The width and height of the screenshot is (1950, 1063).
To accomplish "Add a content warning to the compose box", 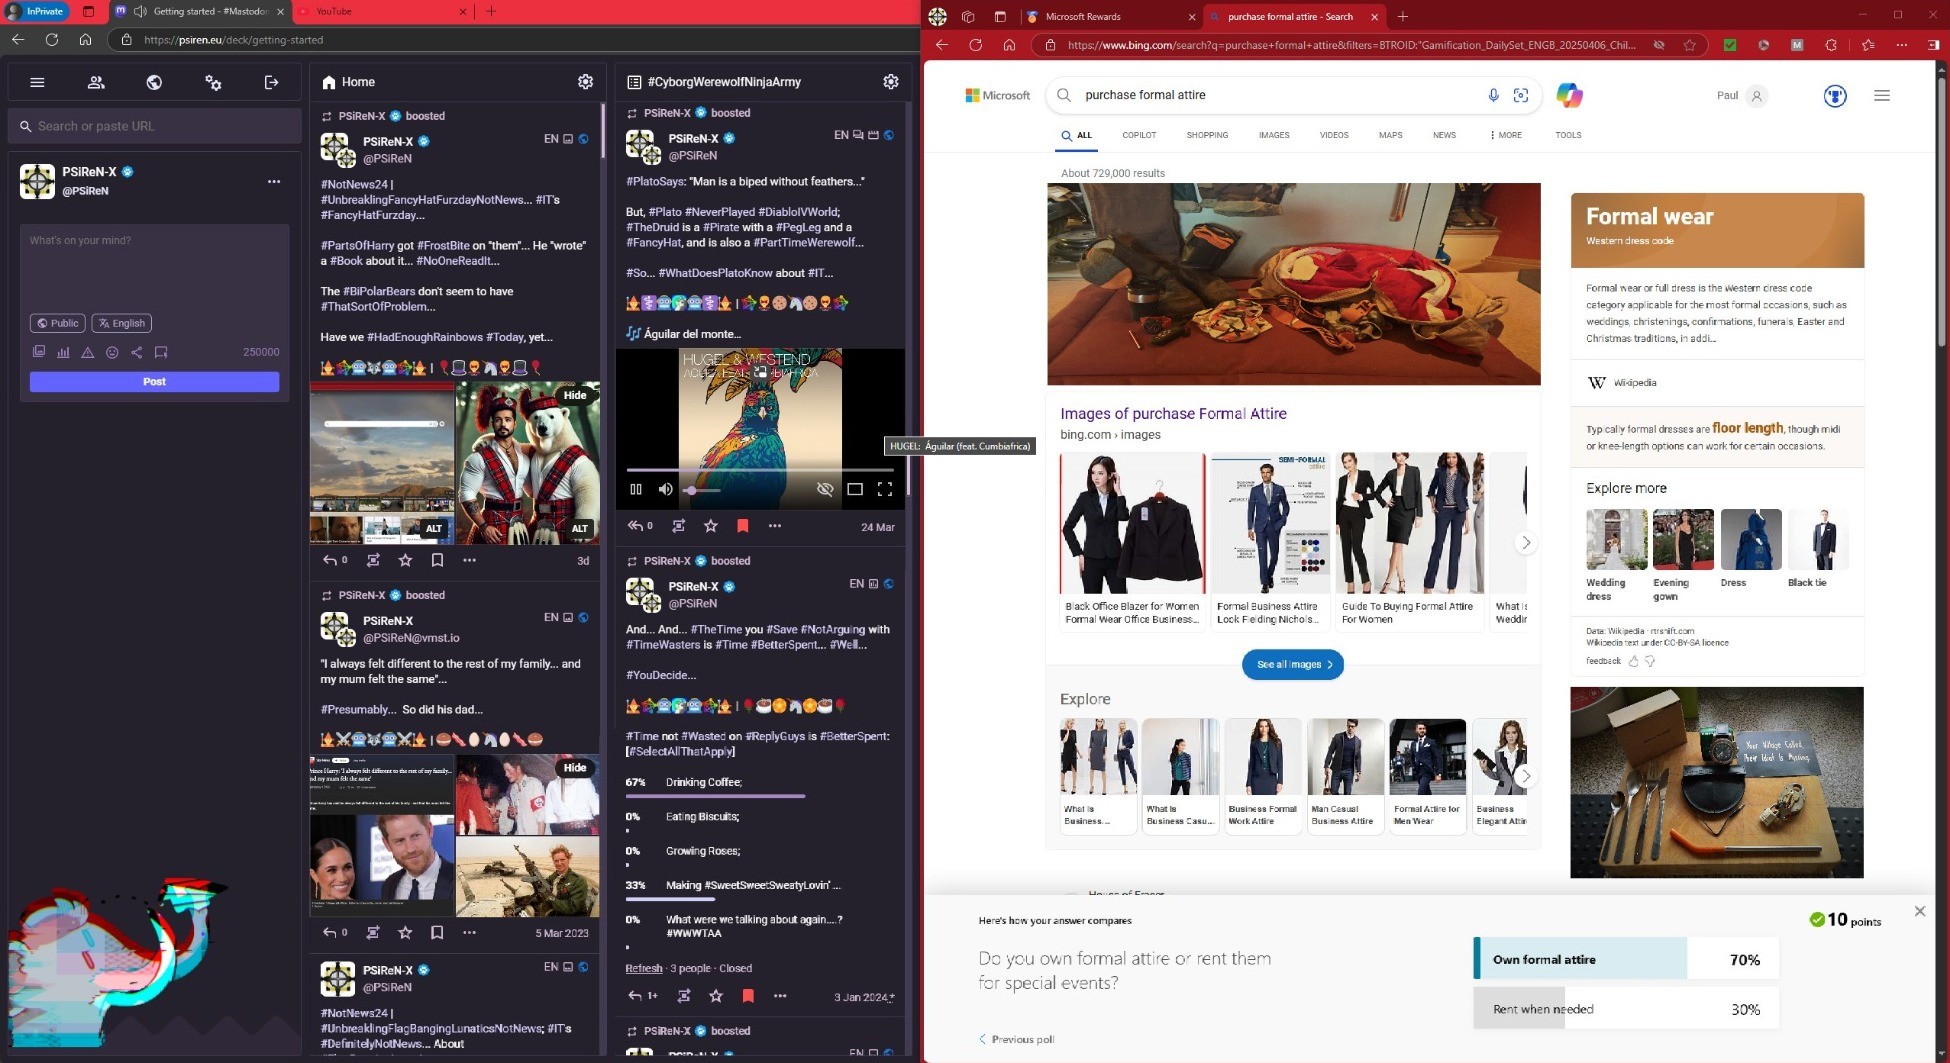I will coord(88,352).
